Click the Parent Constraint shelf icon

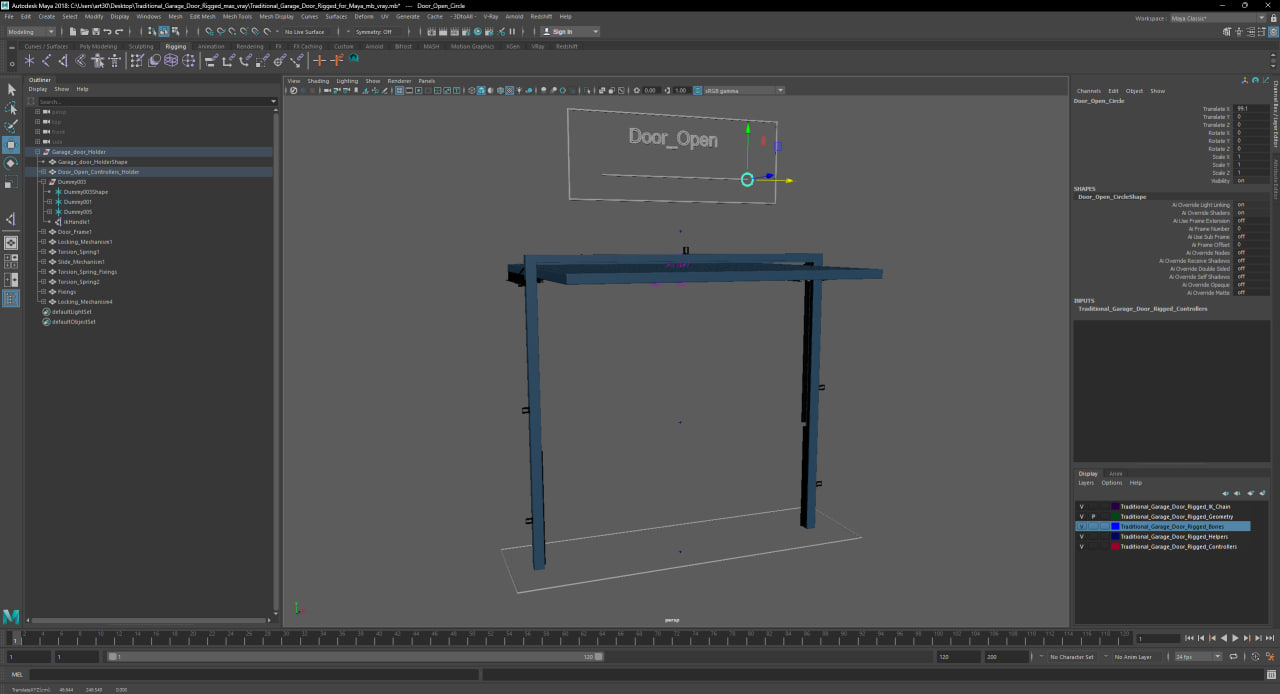click(x=210, y=61)
